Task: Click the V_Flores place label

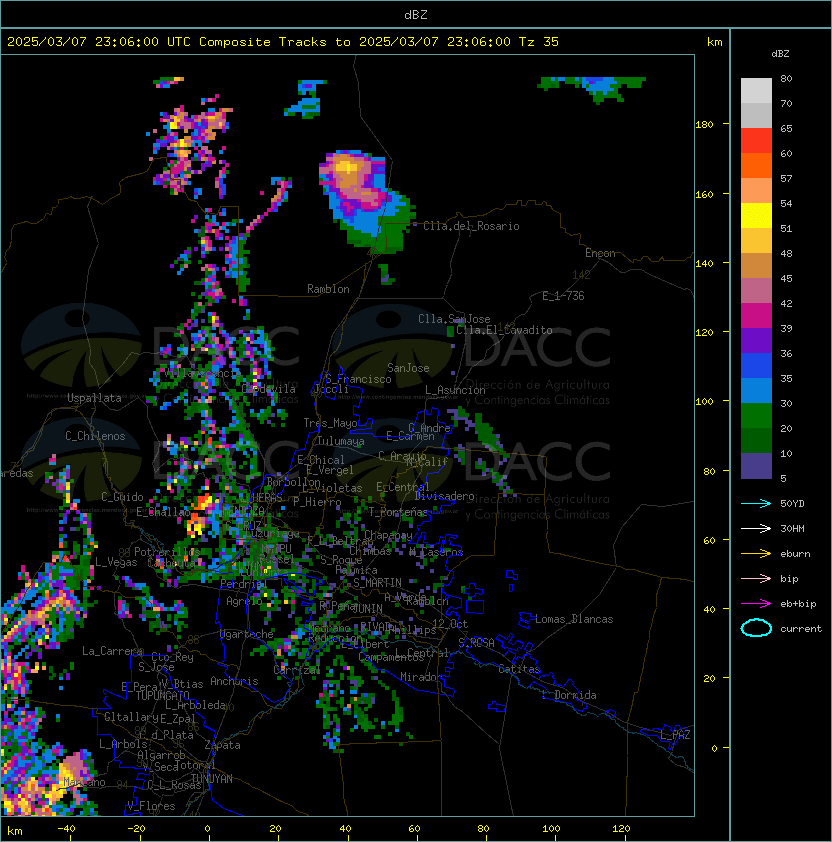Action: [151, 806]
